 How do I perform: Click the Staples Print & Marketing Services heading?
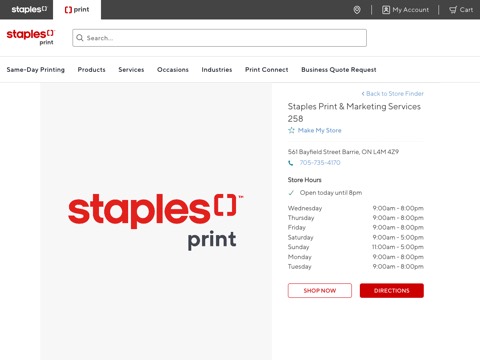(354, 113)
